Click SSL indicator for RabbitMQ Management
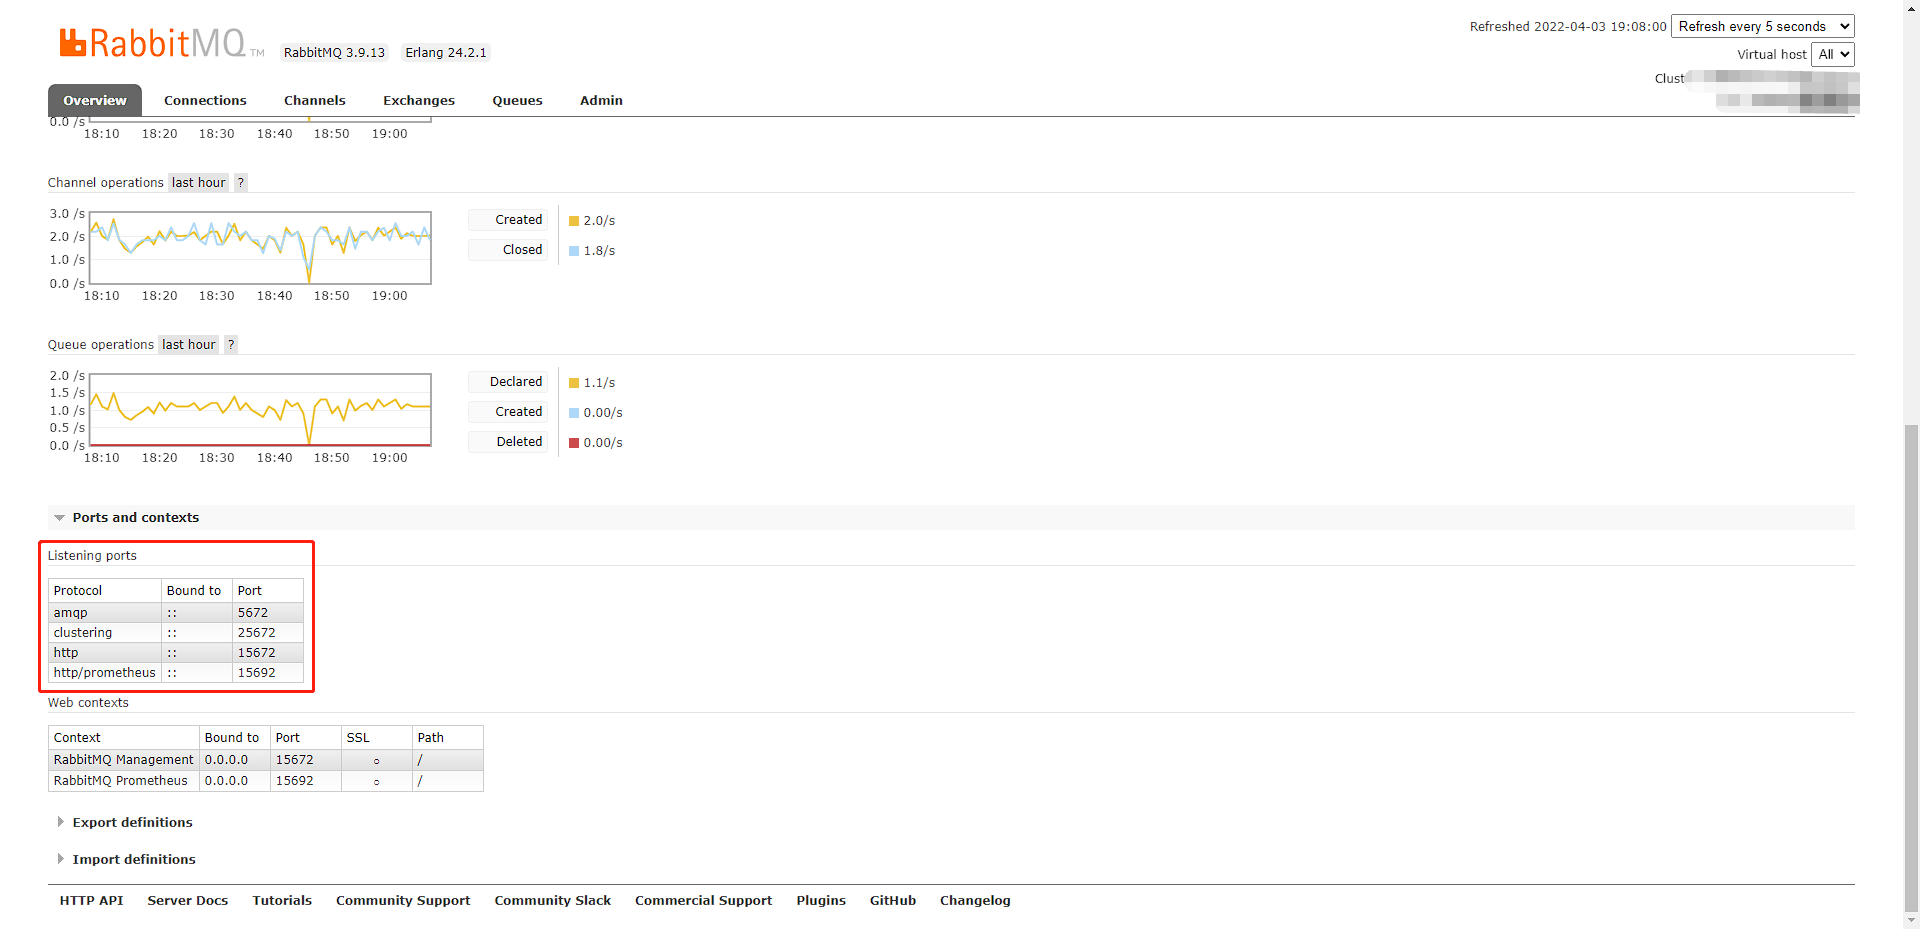This screenshot has width=1920, height=929. tap(377, 761)
